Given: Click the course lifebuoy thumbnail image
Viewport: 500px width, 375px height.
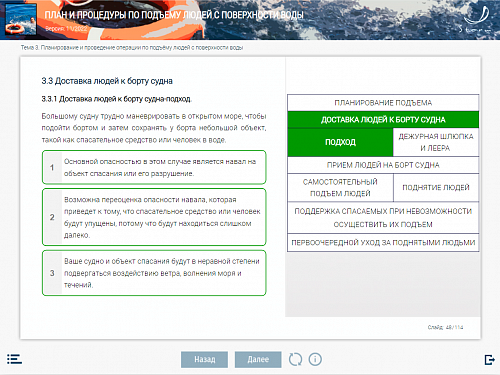Looking at the screenshot, I should (x=21, y=19).
